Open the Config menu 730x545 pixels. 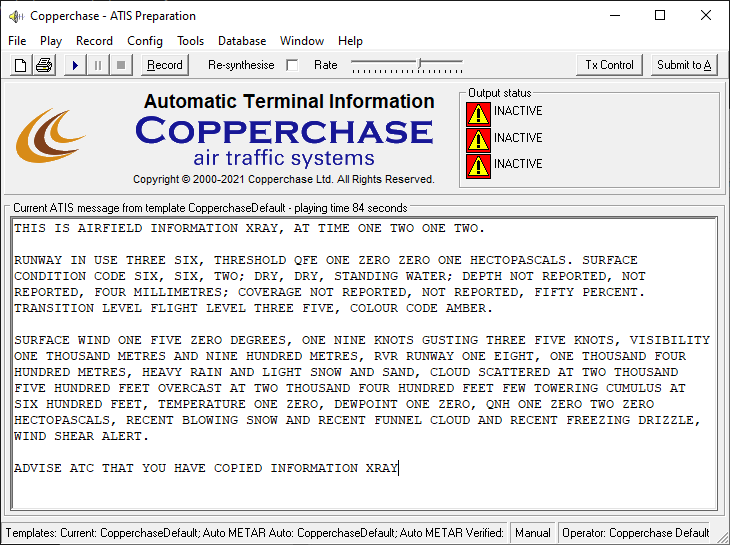click(145, 41)
